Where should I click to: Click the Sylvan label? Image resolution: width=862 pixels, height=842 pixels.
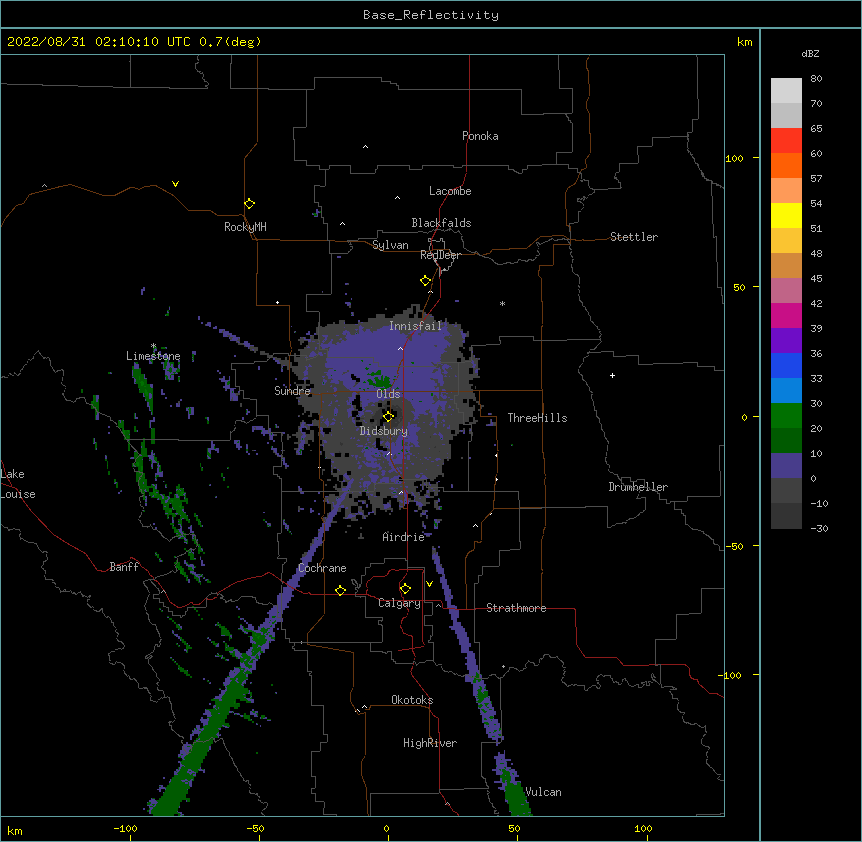pos(390,245)
